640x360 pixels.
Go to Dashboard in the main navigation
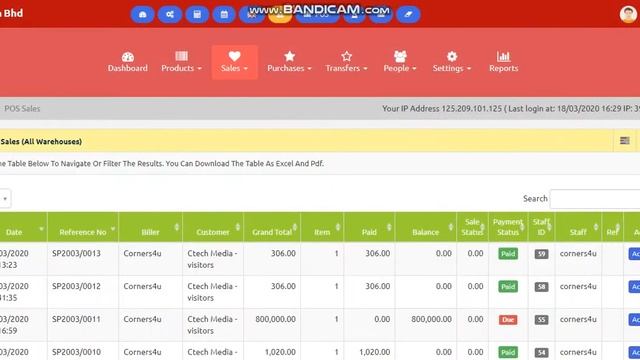click(x=128, y=62)
